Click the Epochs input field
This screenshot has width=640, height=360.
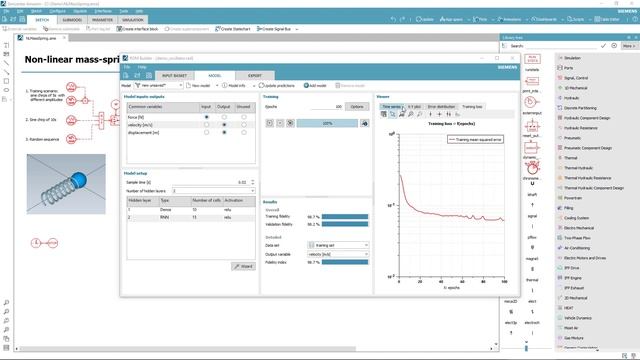[x=326, y=107]
